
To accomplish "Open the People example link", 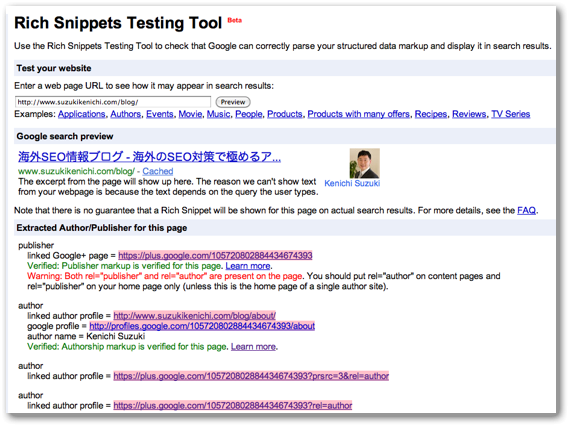I will (249, 114).
